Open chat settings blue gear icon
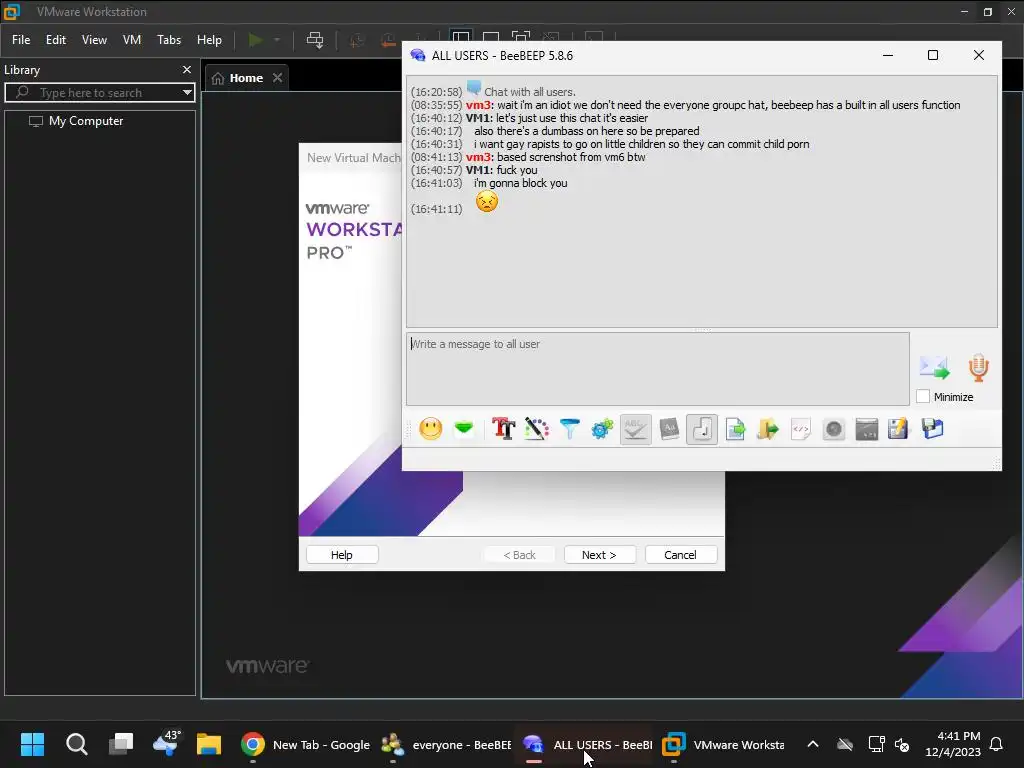This screenshot has height=768, width=1024. point(602,429)
